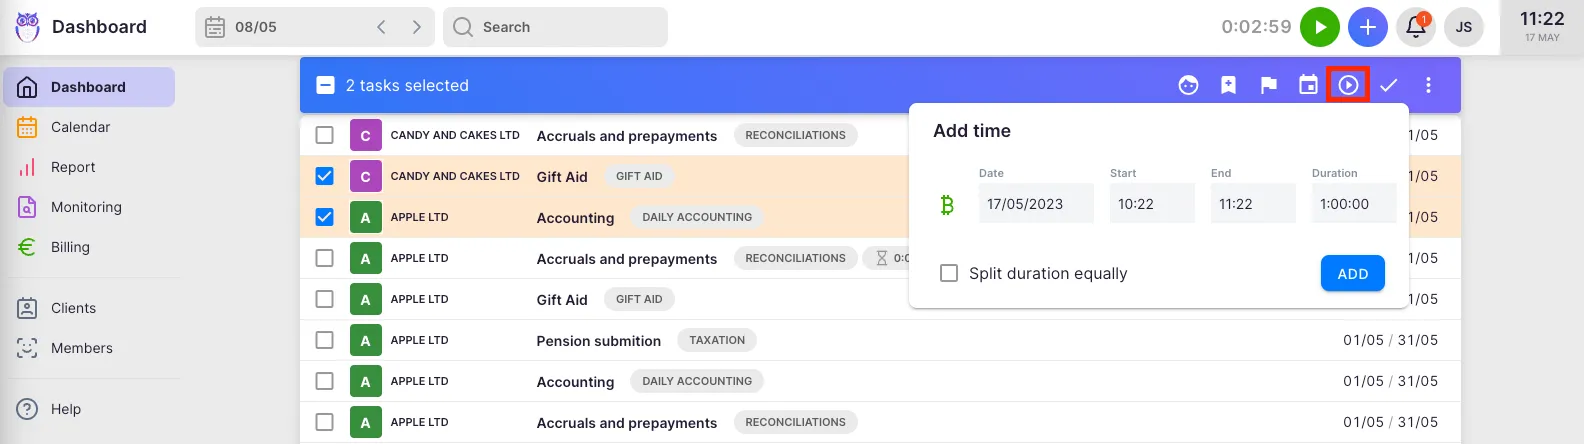Click the smiley face assign icon
The width and height of the screenshot is (1584, 444).
(x=1188, y=86)
